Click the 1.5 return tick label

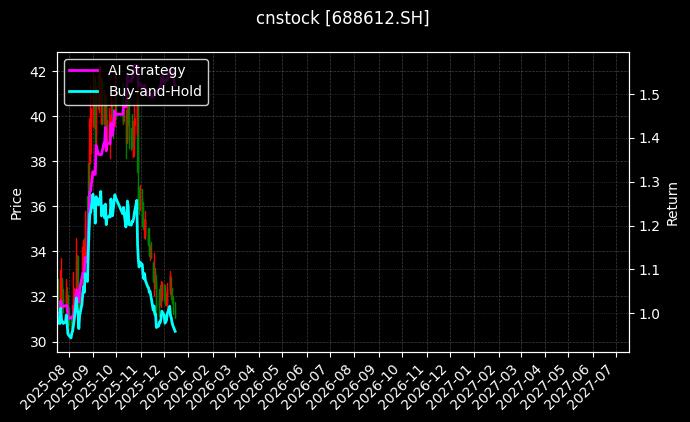pos(649,95)
